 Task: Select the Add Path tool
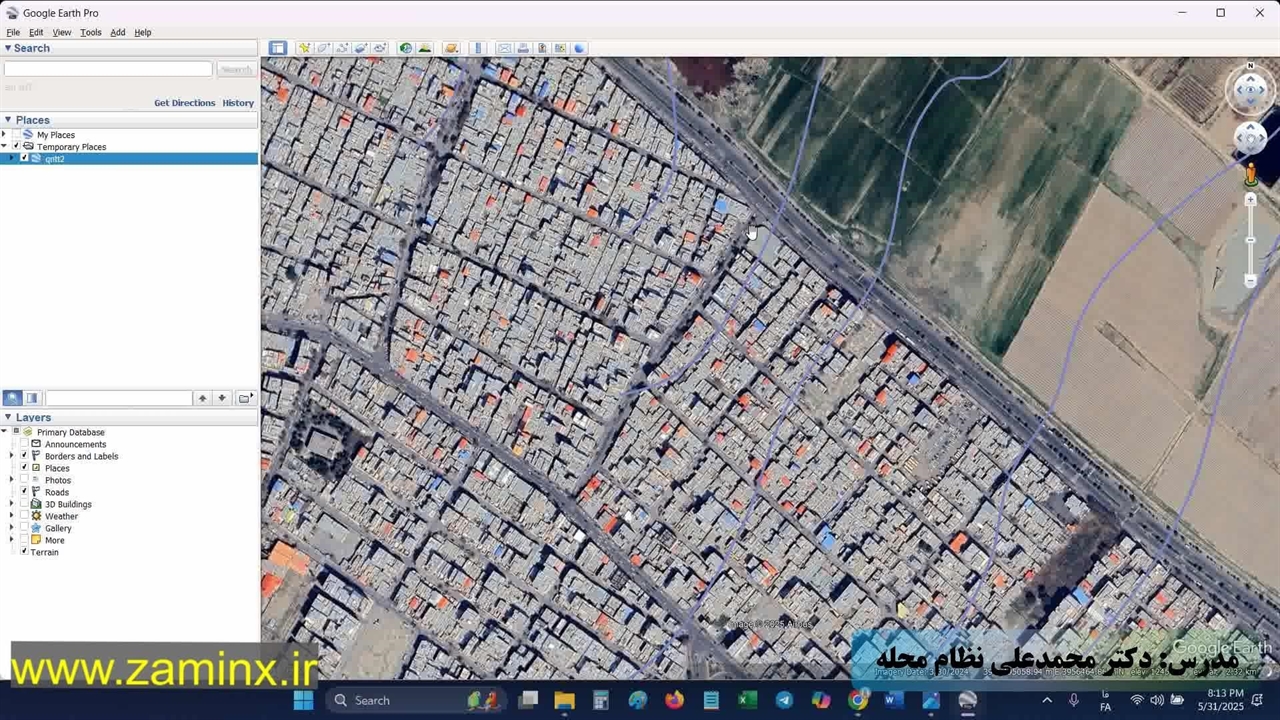click(342, 48)
